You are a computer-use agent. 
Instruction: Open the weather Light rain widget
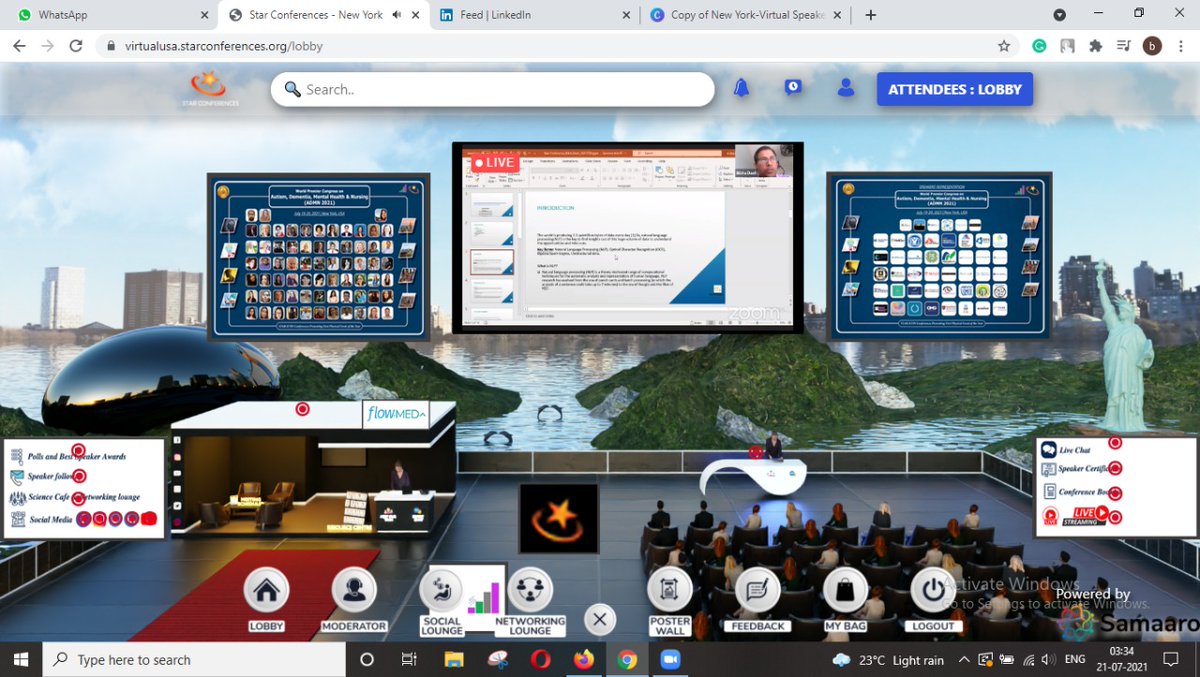888,659
